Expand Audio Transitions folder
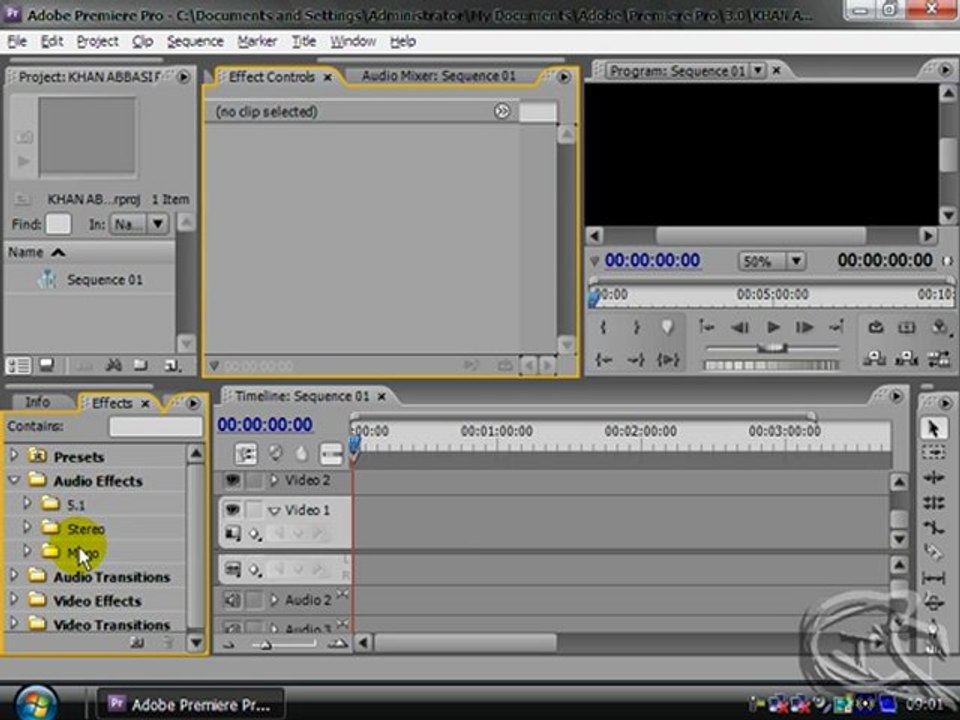This screenshot has height=720, width=960. coord(14,576)
